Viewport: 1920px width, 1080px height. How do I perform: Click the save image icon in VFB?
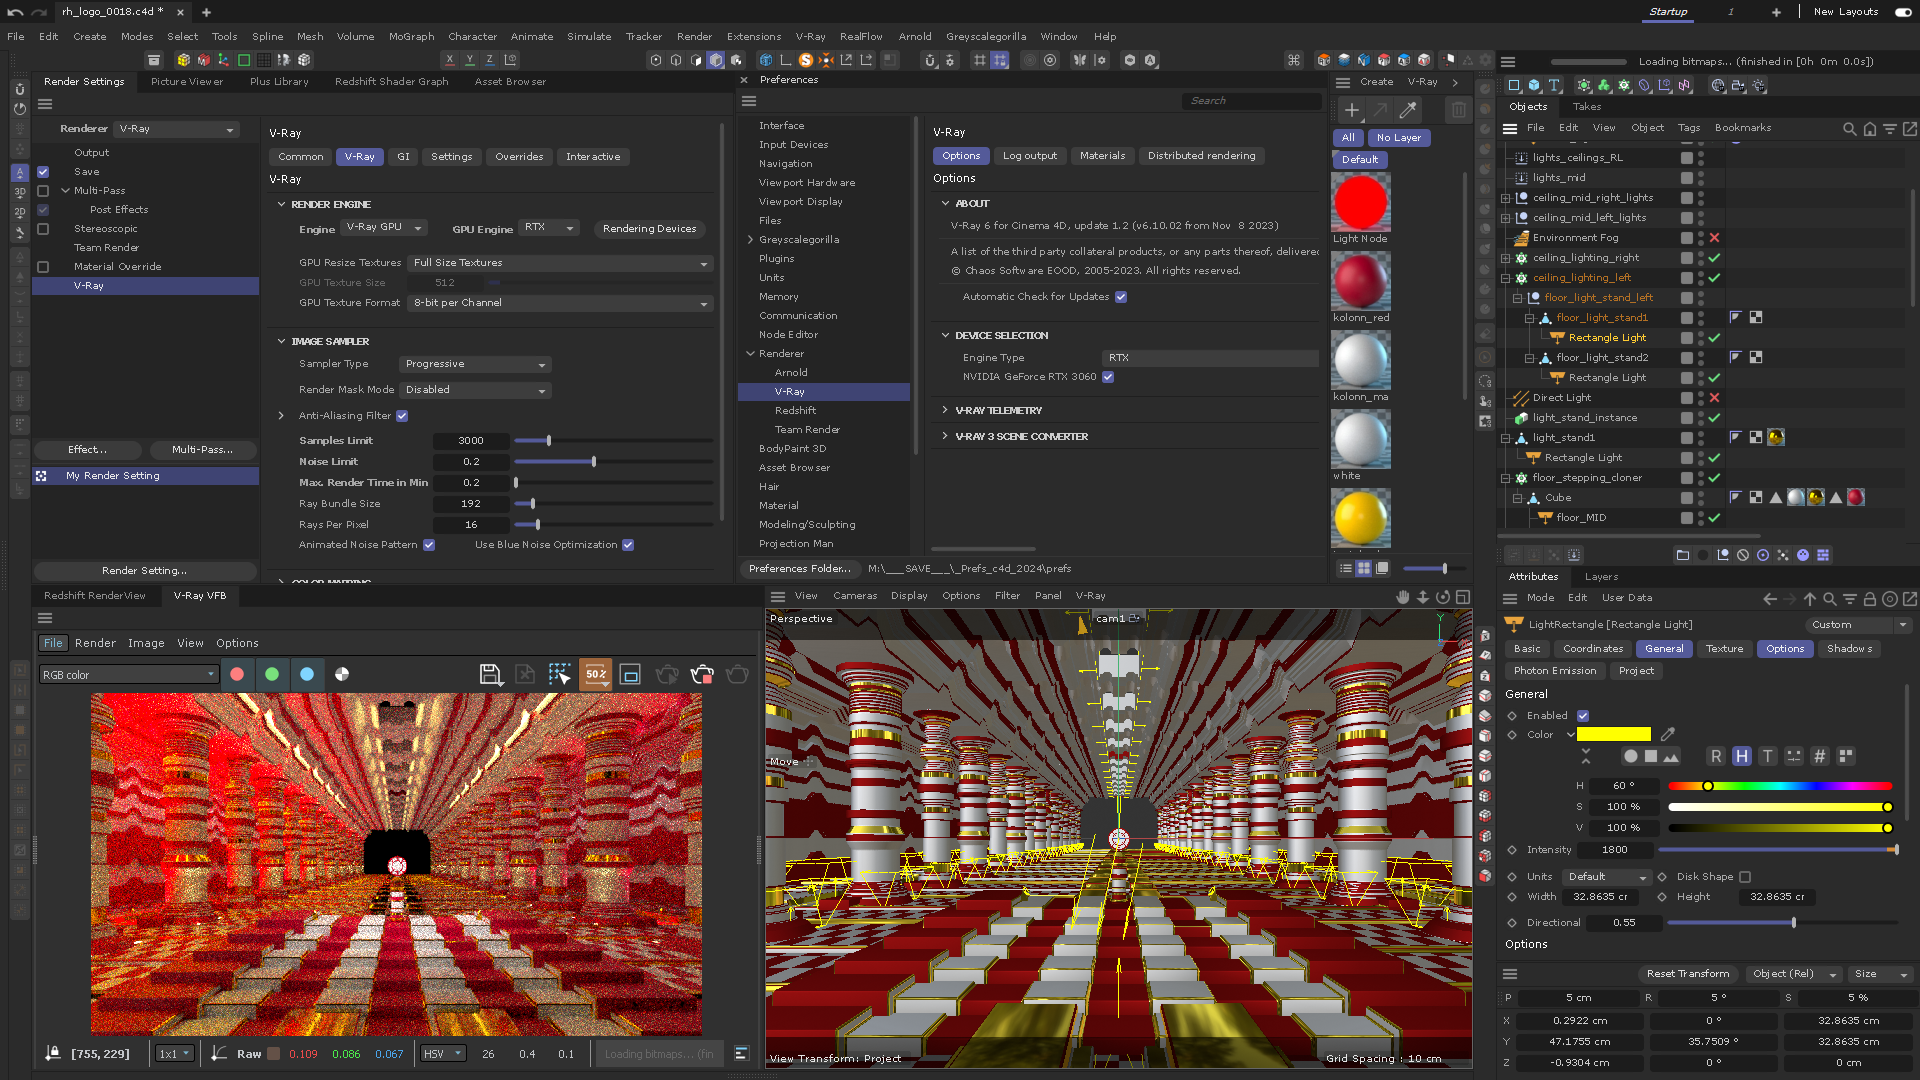490,675
